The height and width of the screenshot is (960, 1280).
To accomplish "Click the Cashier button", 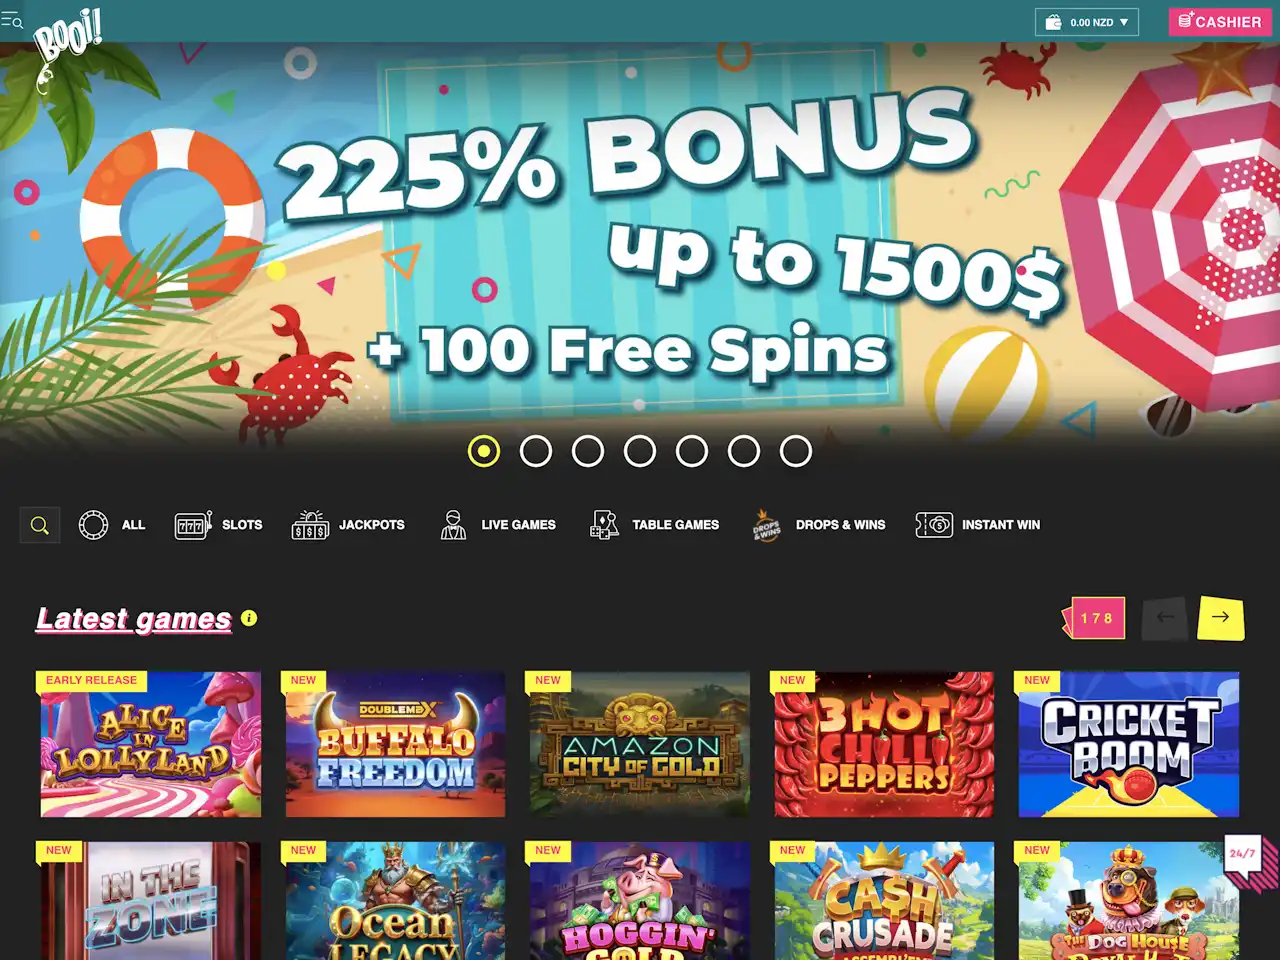I will [1220, 21].
